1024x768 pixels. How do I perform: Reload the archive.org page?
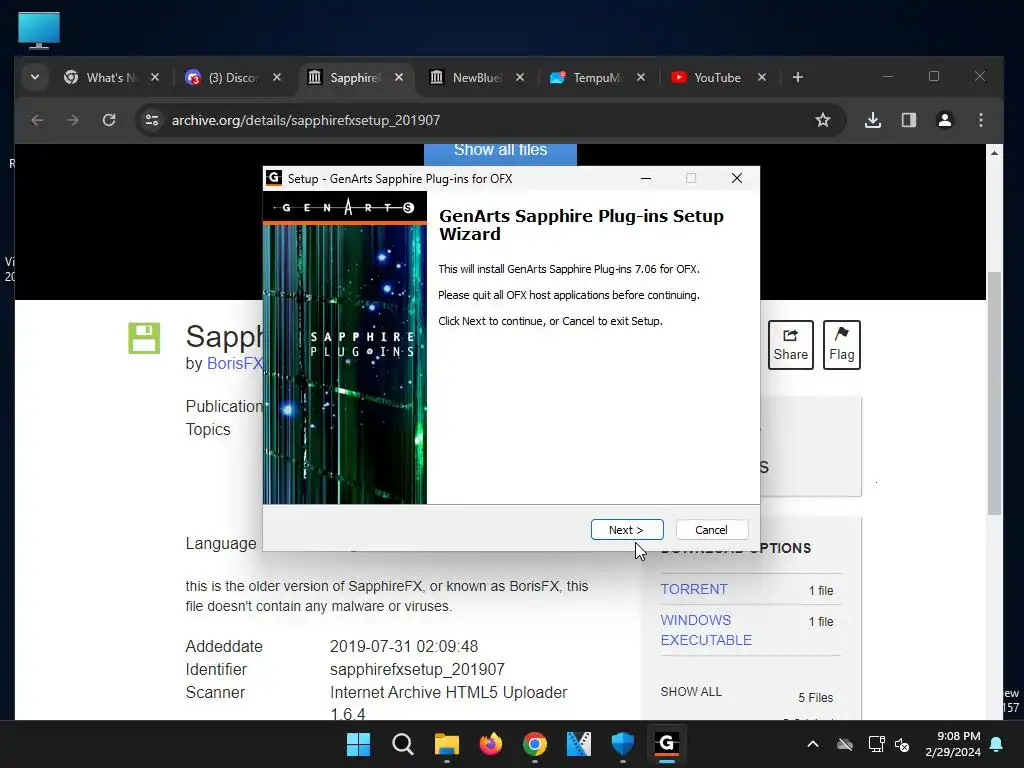[109, 120]
